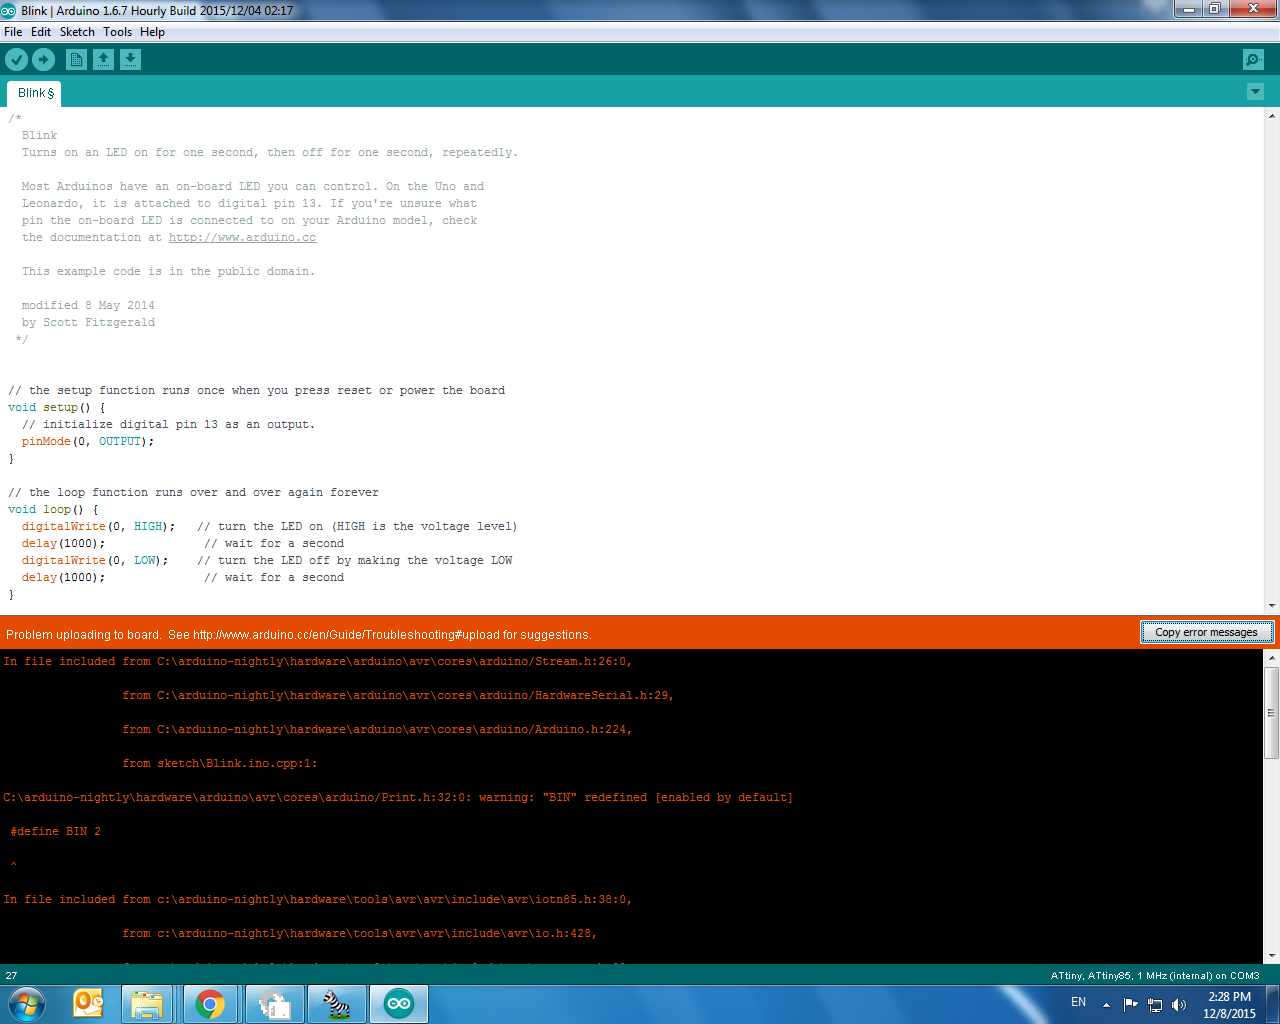Click the "ATtiny, ATtiny85, 1 MHz (internal) on COM3" board status
The height and width of the screenshot is (1024, 1280).
[1155, 976]
